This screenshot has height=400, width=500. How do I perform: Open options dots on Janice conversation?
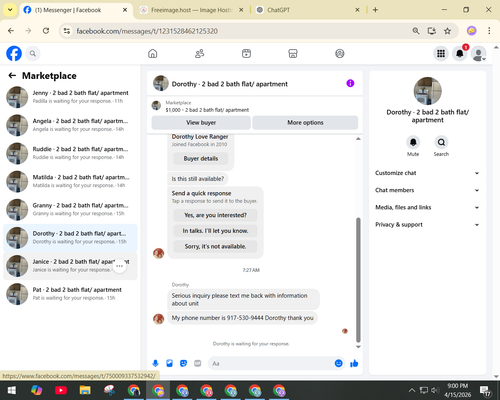(119, 266)
